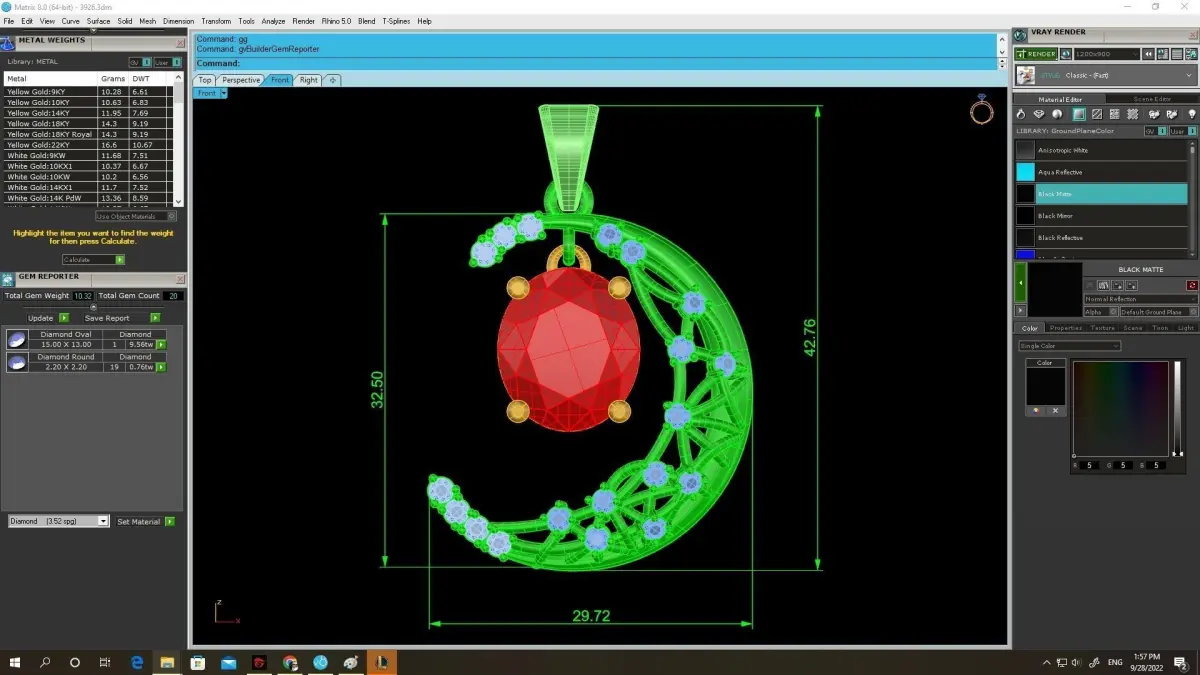Open the Diamond 3.52 spg material dropdown
This screenshot has width=1200, height=675.
[x=58, y=521]
